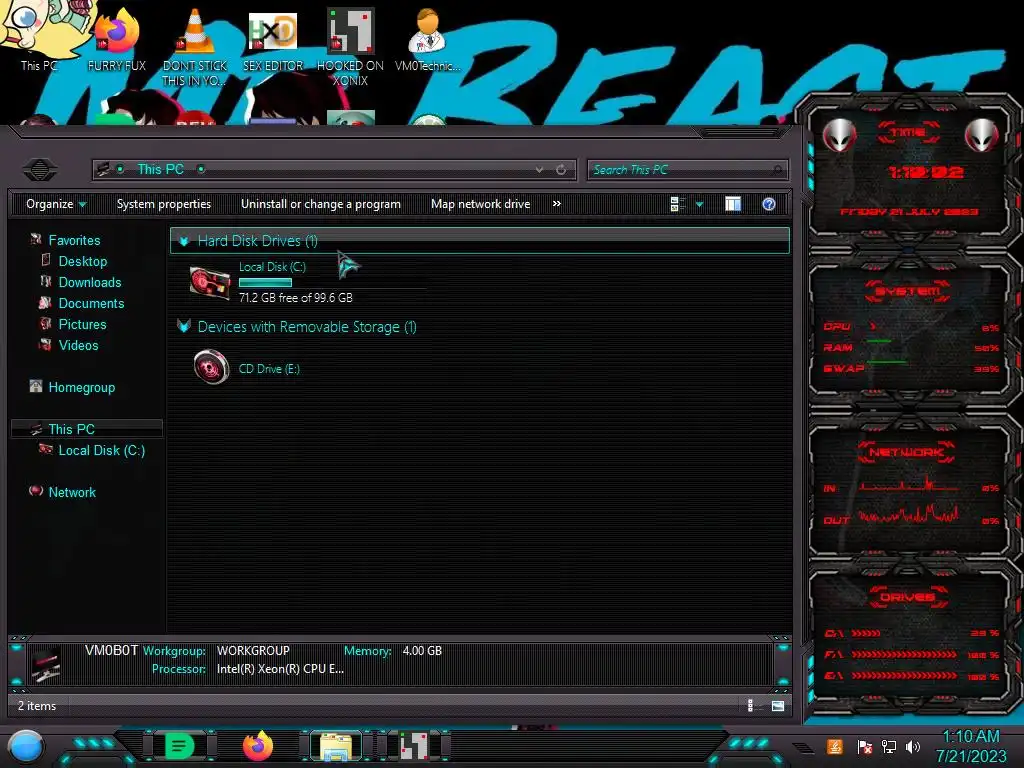Open the view options dropdown arrow
The width and height of the screenshot is (1024, 768).
coord(699,204)
